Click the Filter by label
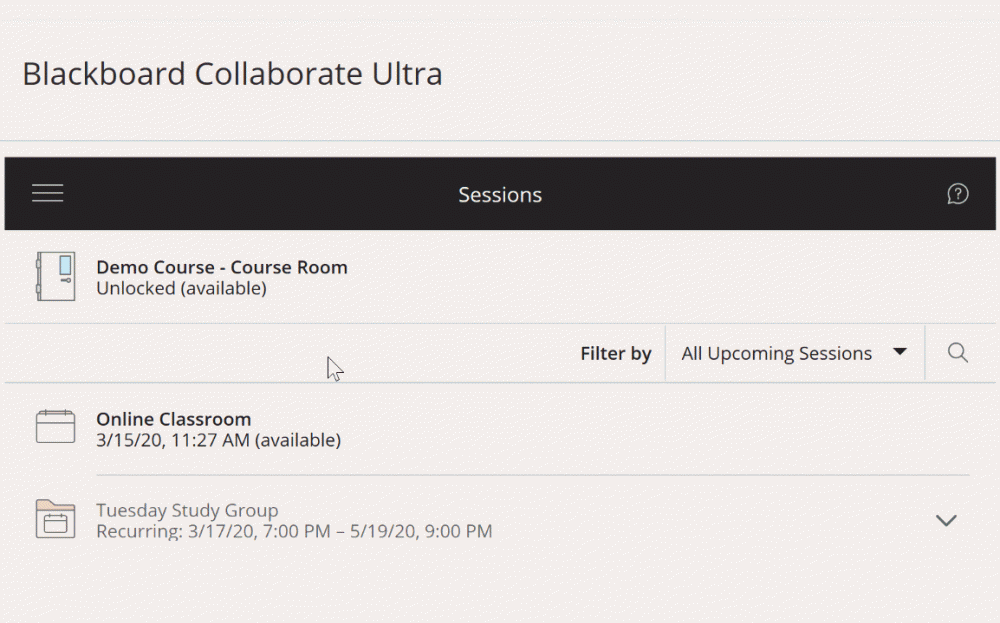The height and width of the screenshot is (623, 1000). pyautogui.click(x=615, y=353)
